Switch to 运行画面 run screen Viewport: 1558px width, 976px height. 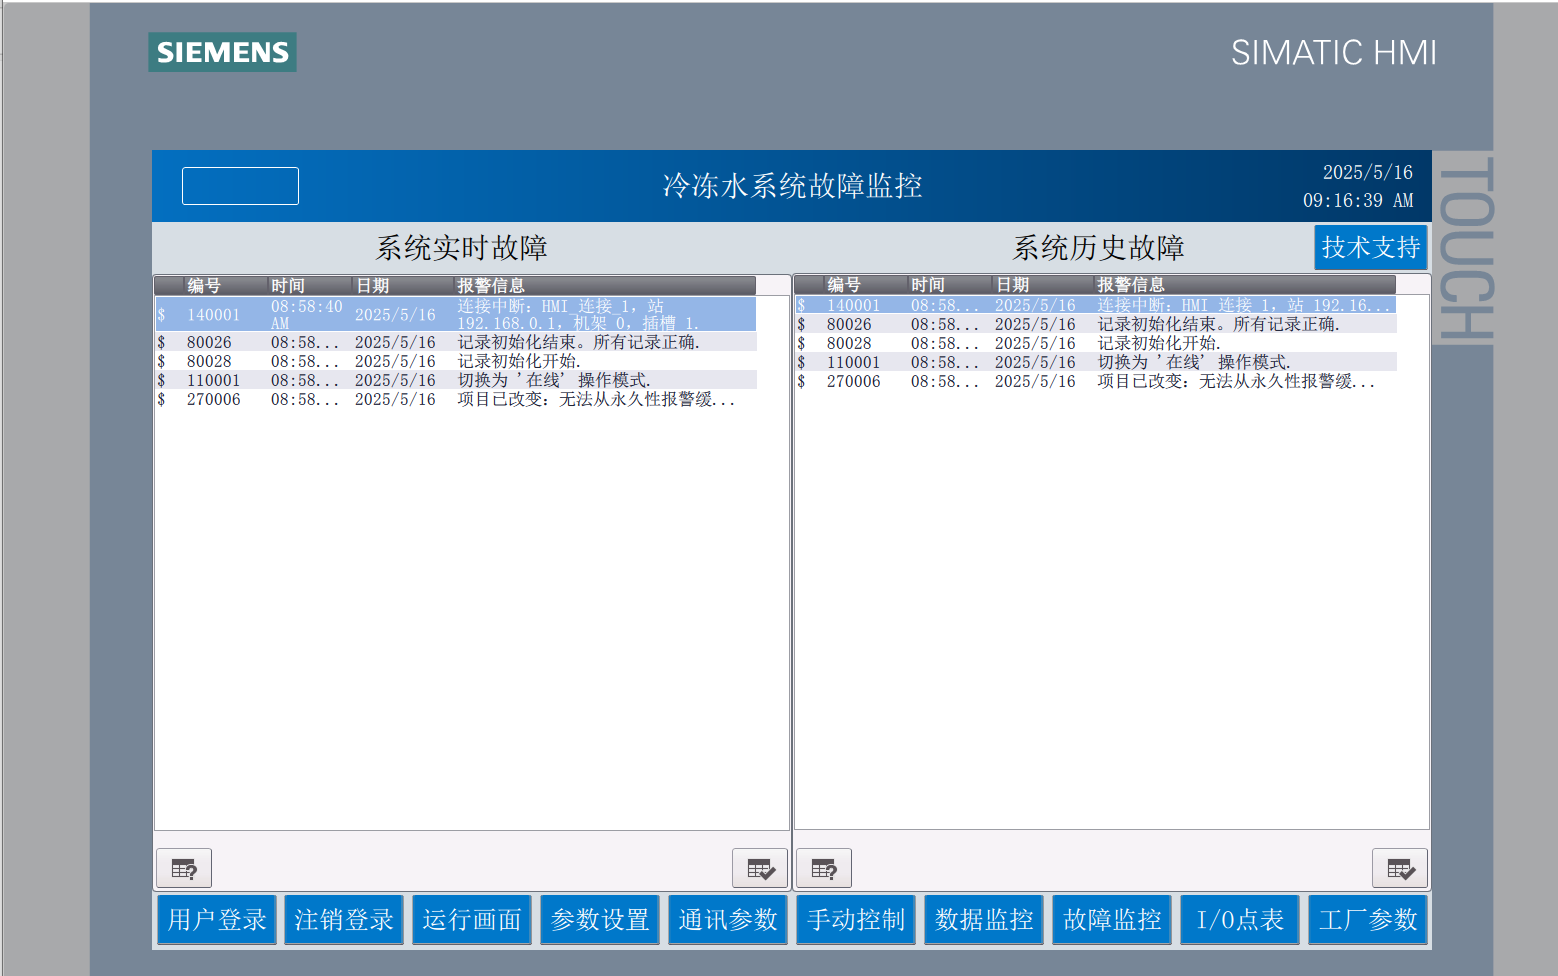472,919
